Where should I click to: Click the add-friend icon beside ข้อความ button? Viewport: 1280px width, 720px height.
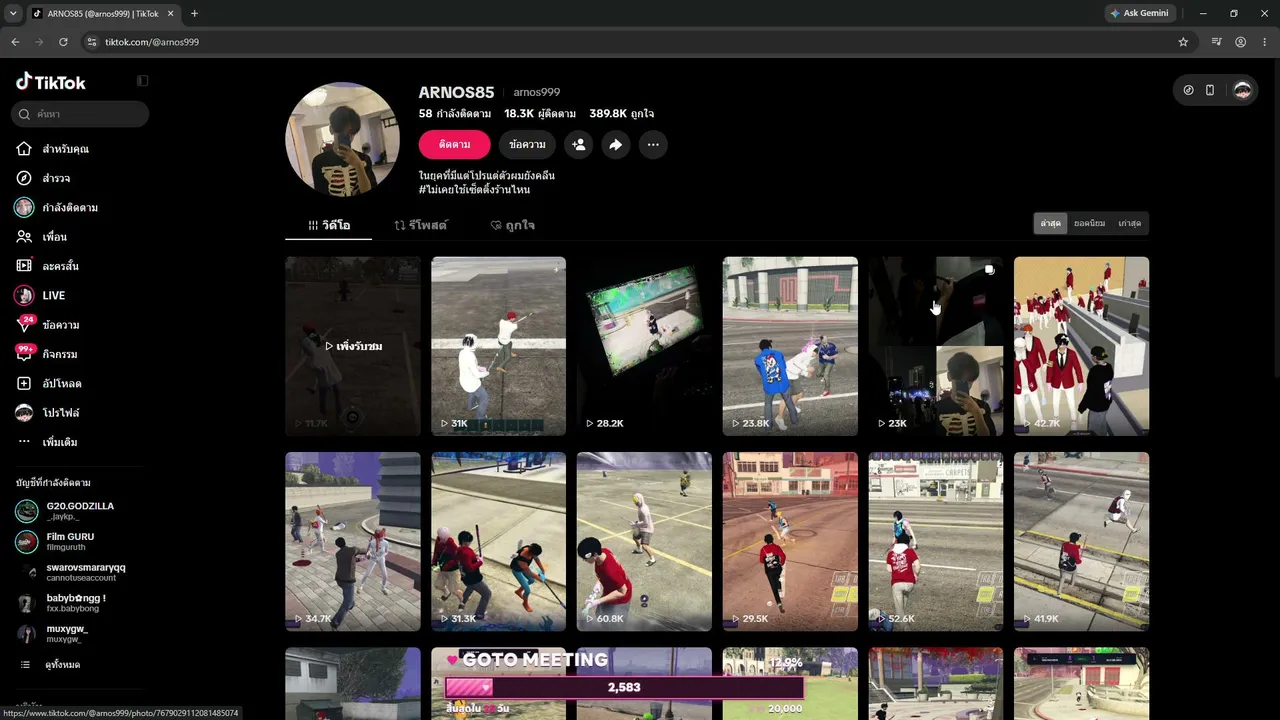click(x=578, y=145)
